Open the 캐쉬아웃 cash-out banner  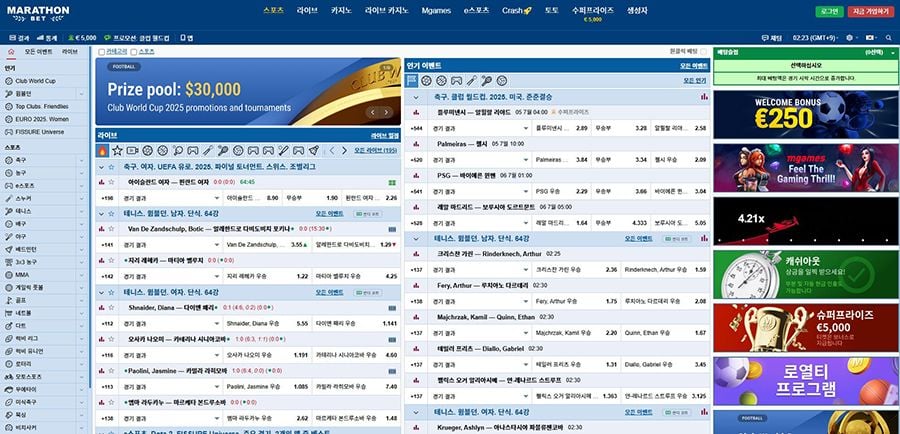pyautogui.click(x=806, y=274)
